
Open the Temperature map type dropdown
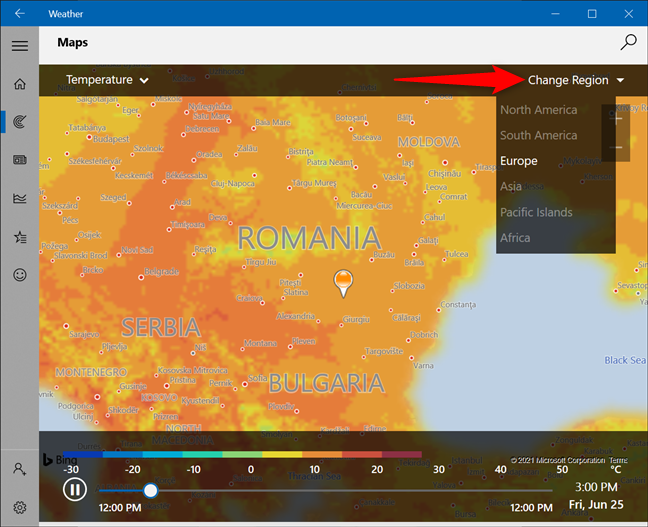(107, 80)
